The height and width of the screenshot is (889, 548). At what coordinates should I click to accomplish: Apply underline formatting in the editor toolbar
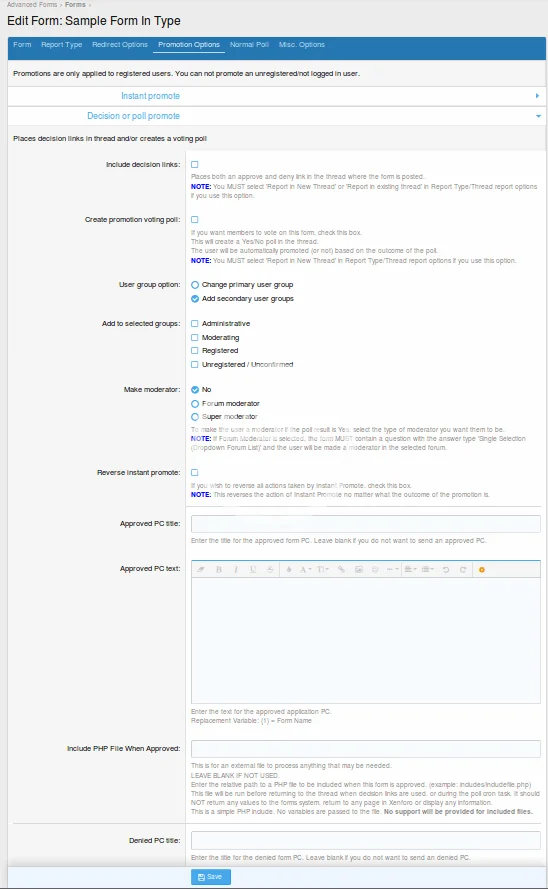(x=253, y=569)
